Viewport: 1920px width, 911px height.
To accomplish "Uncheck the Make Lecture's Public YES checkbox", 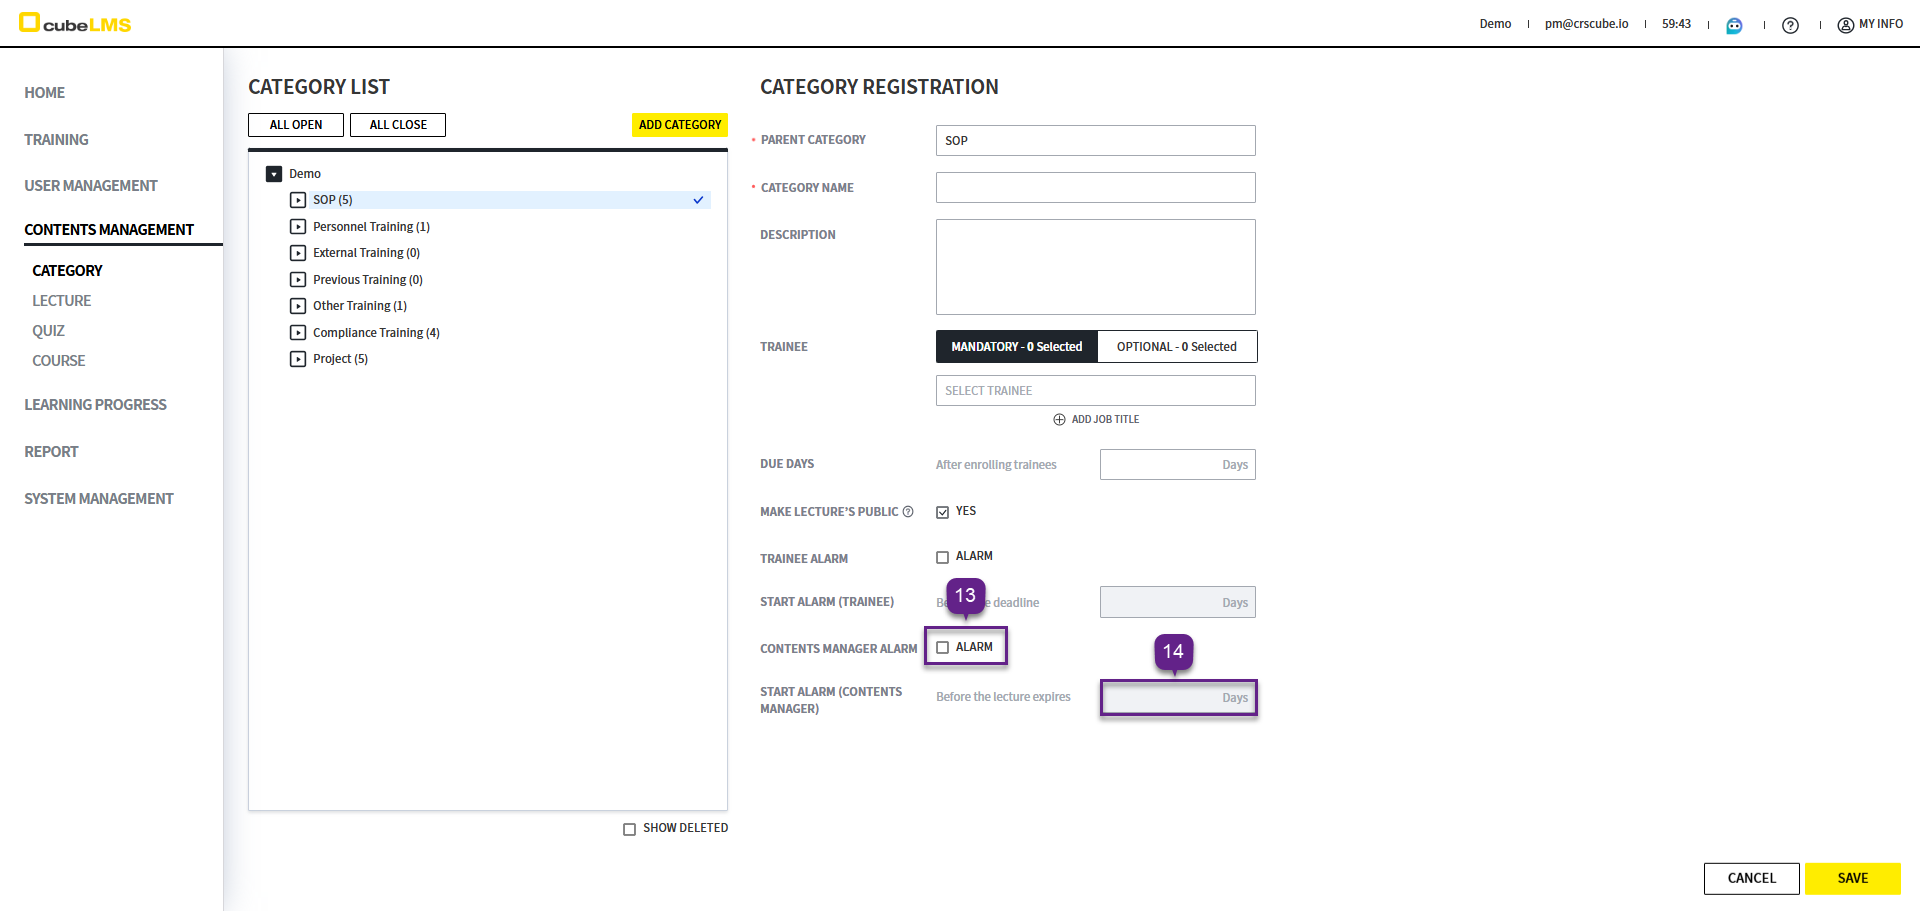I will (x=942, y=512).
